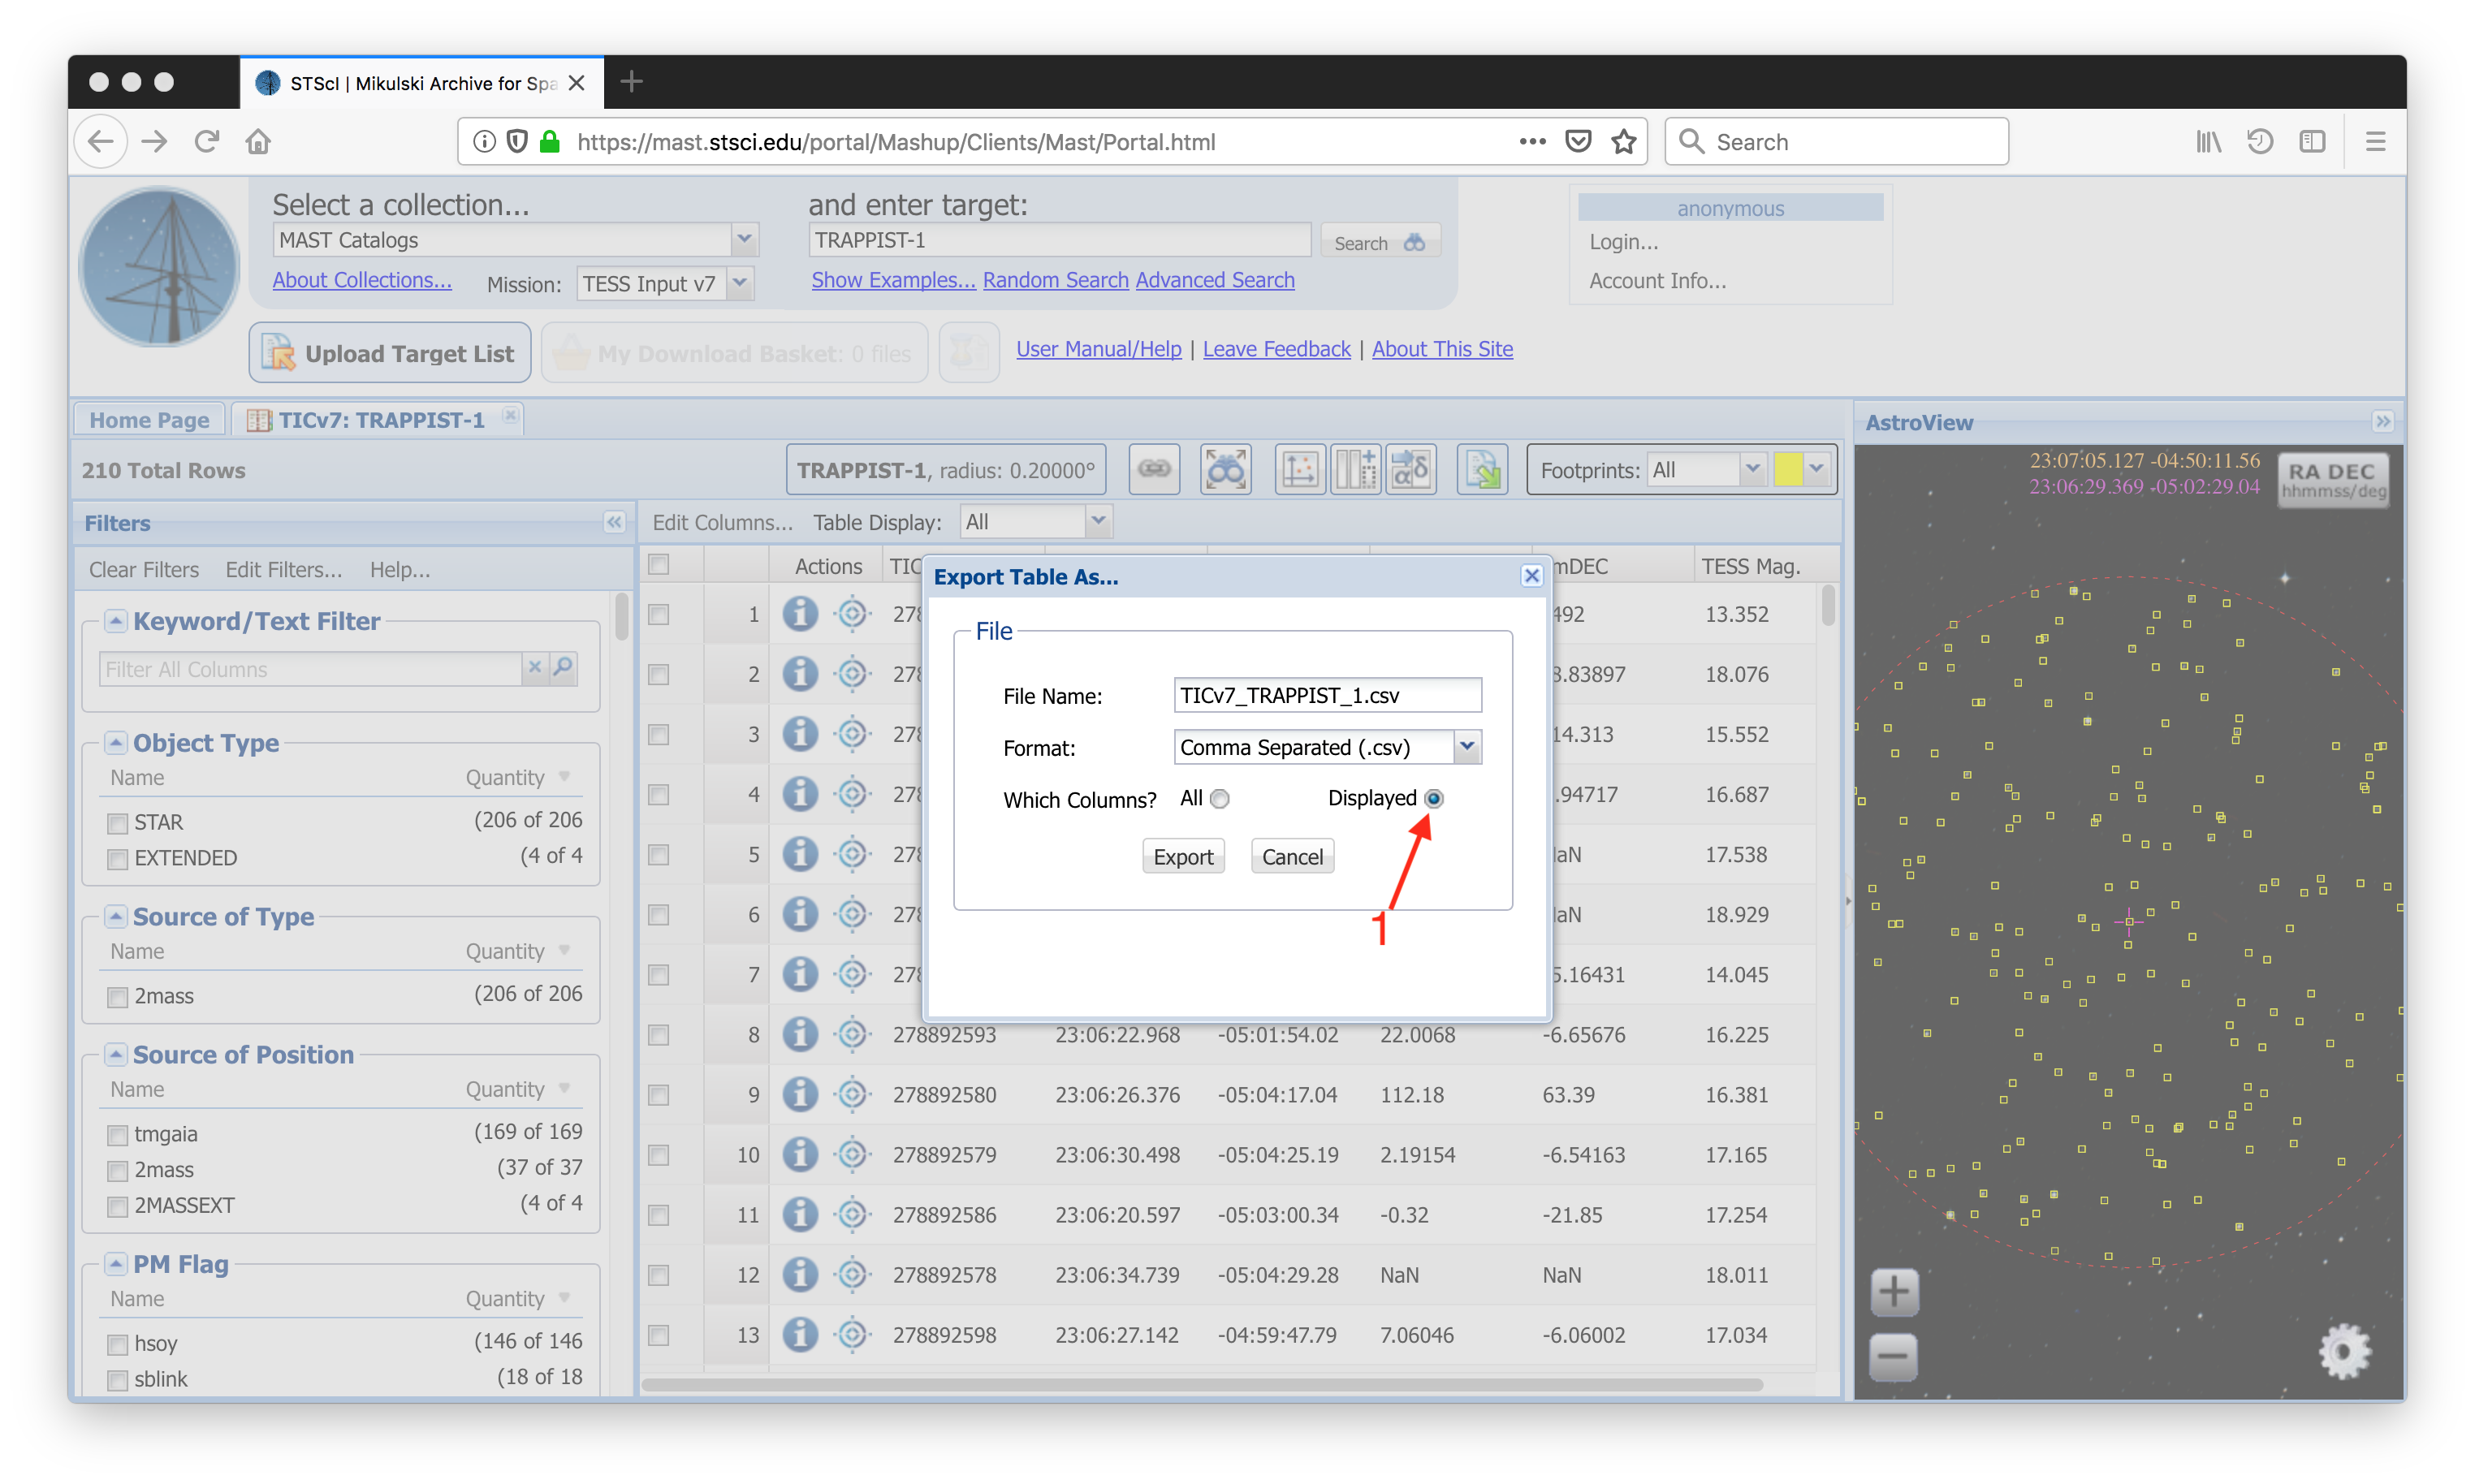
Task: Open the User Manual/Help link
Action: point(1099,349)
